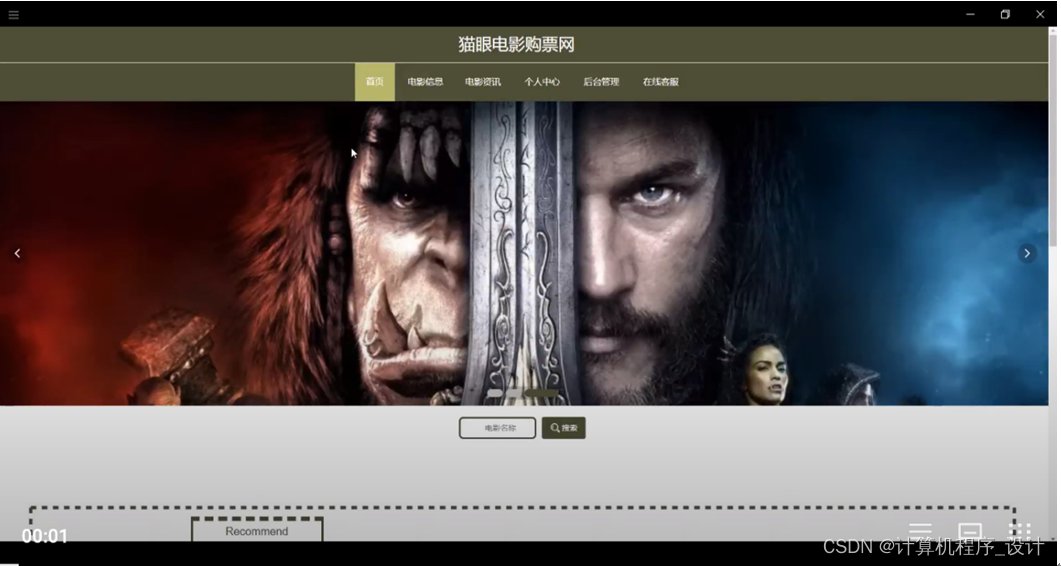Open 后台管理 admin management

(601, 82)
